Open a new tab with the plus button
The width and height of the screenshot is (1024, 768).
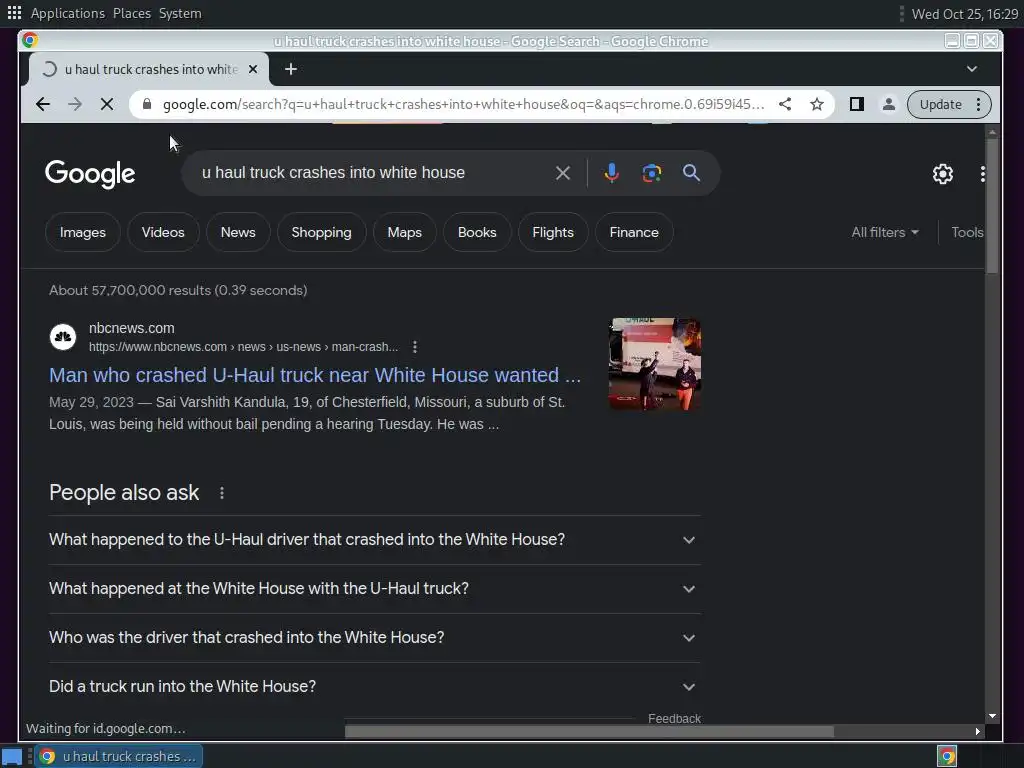291,69
